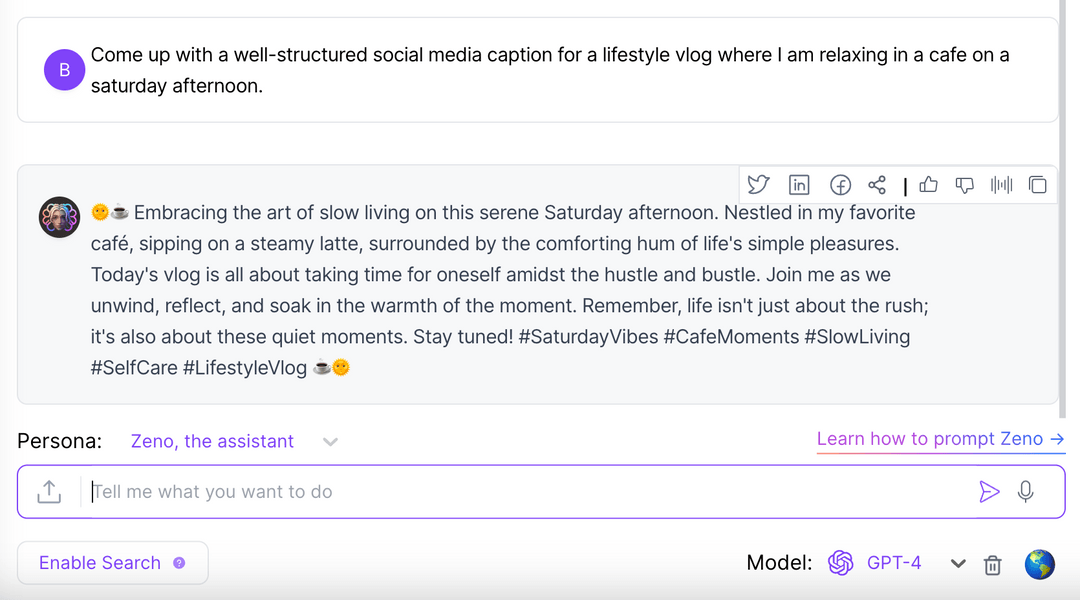The image size is (1080, 600).
Task: Share the response on Twitter
Action: 758,184
